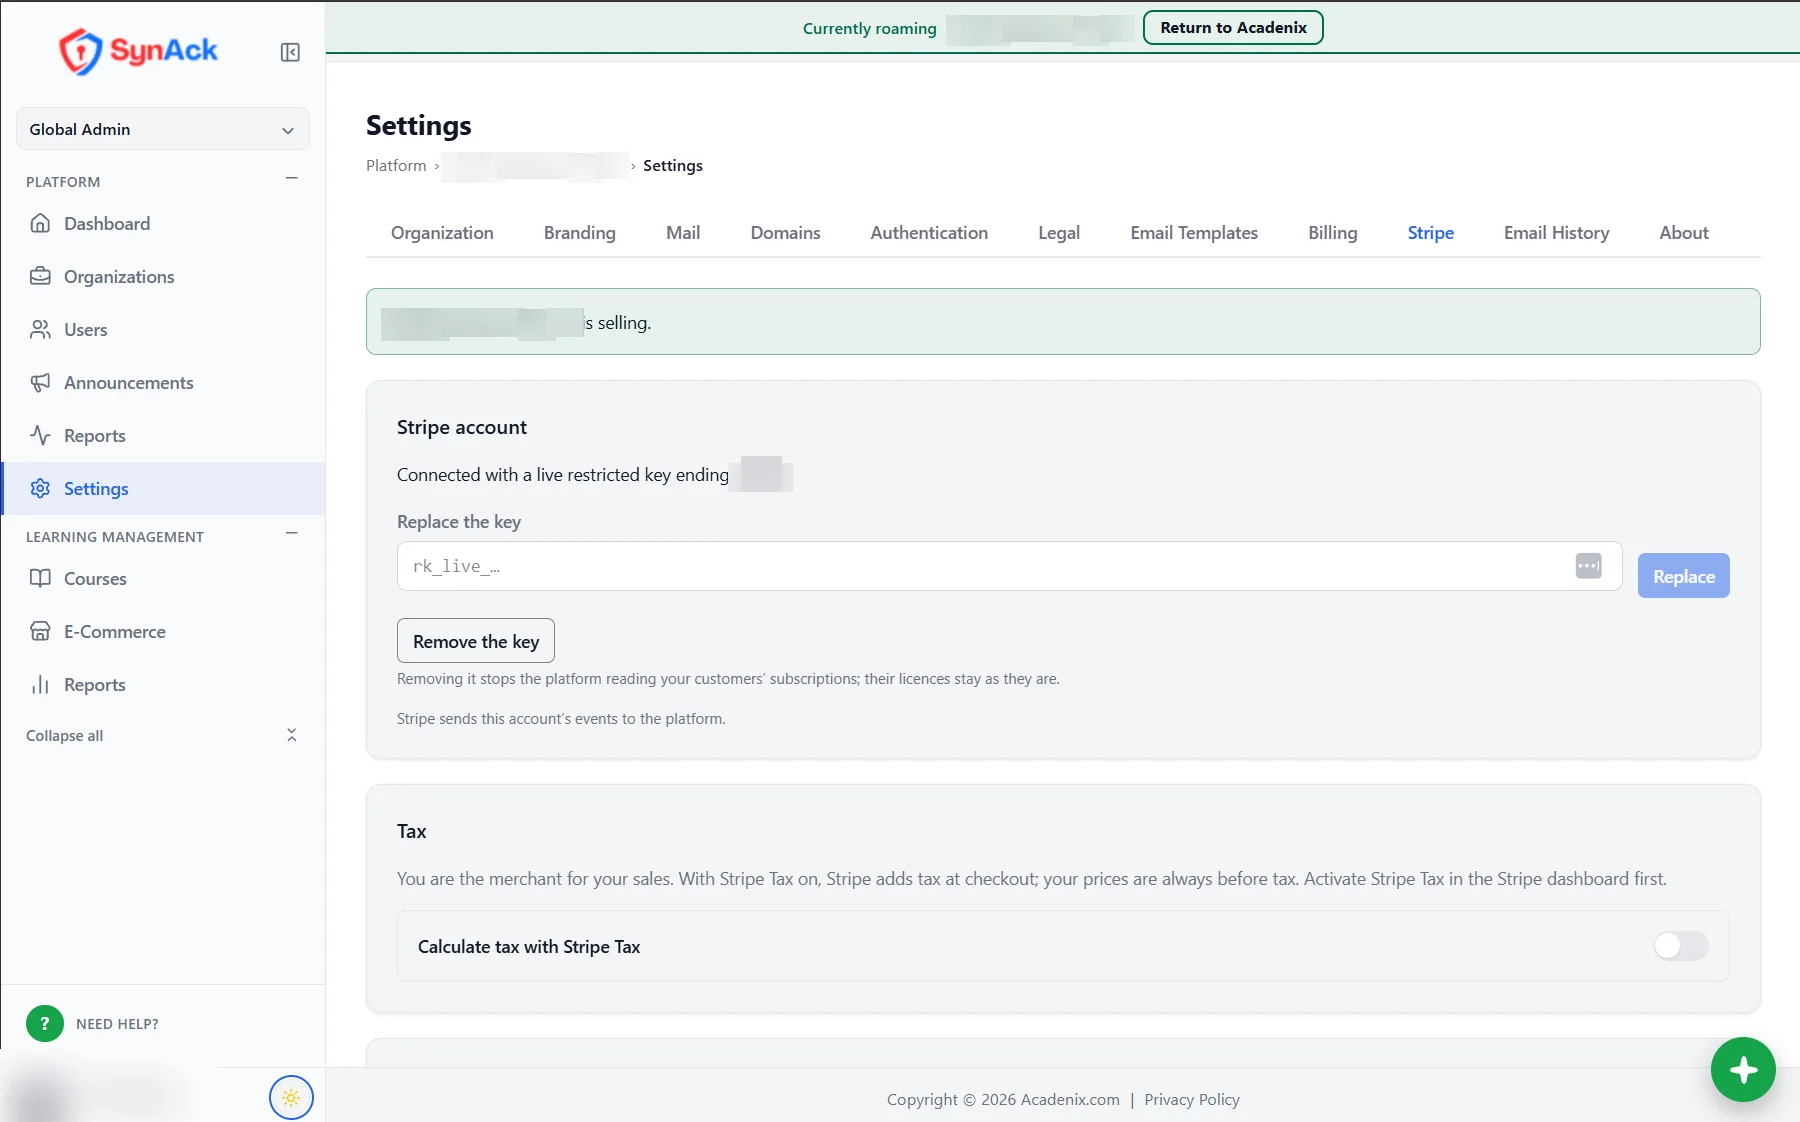1800x1122 pixels.
Task: View the Email History tab
Action: tap(1556, 232)
